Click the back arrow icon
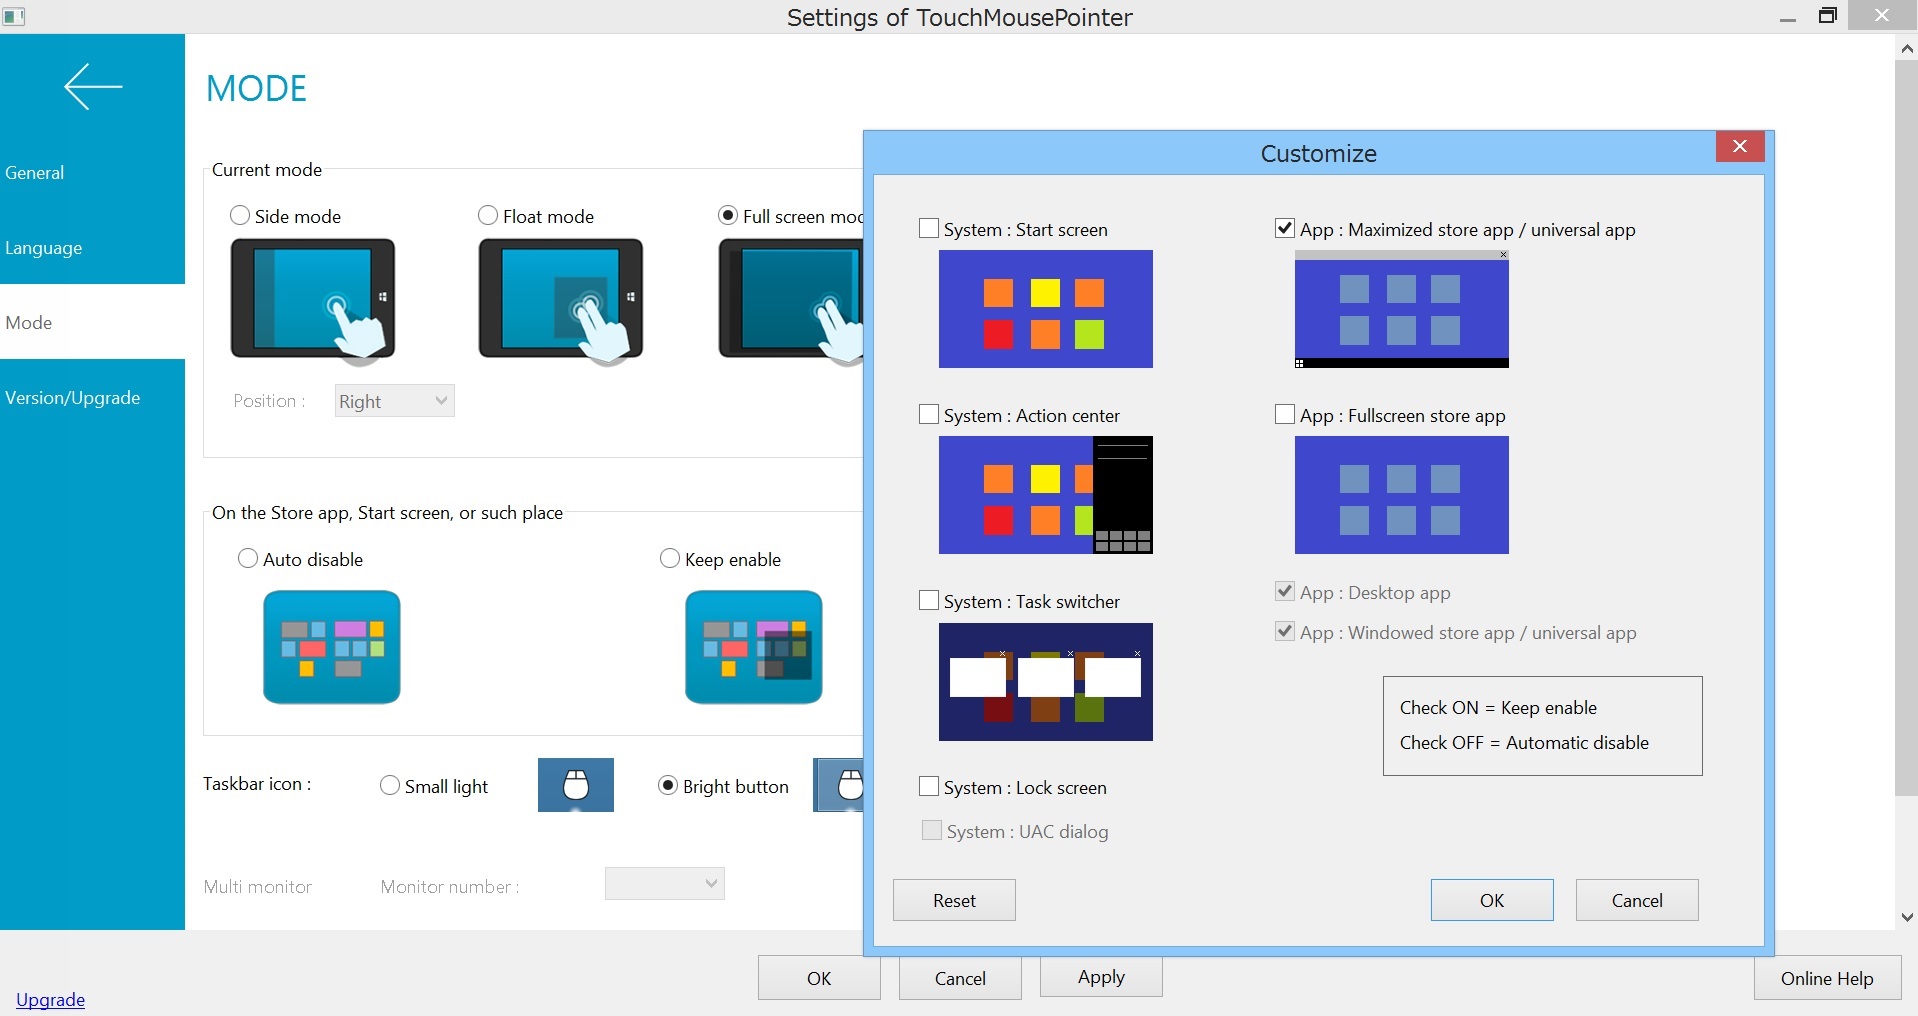 93,87
